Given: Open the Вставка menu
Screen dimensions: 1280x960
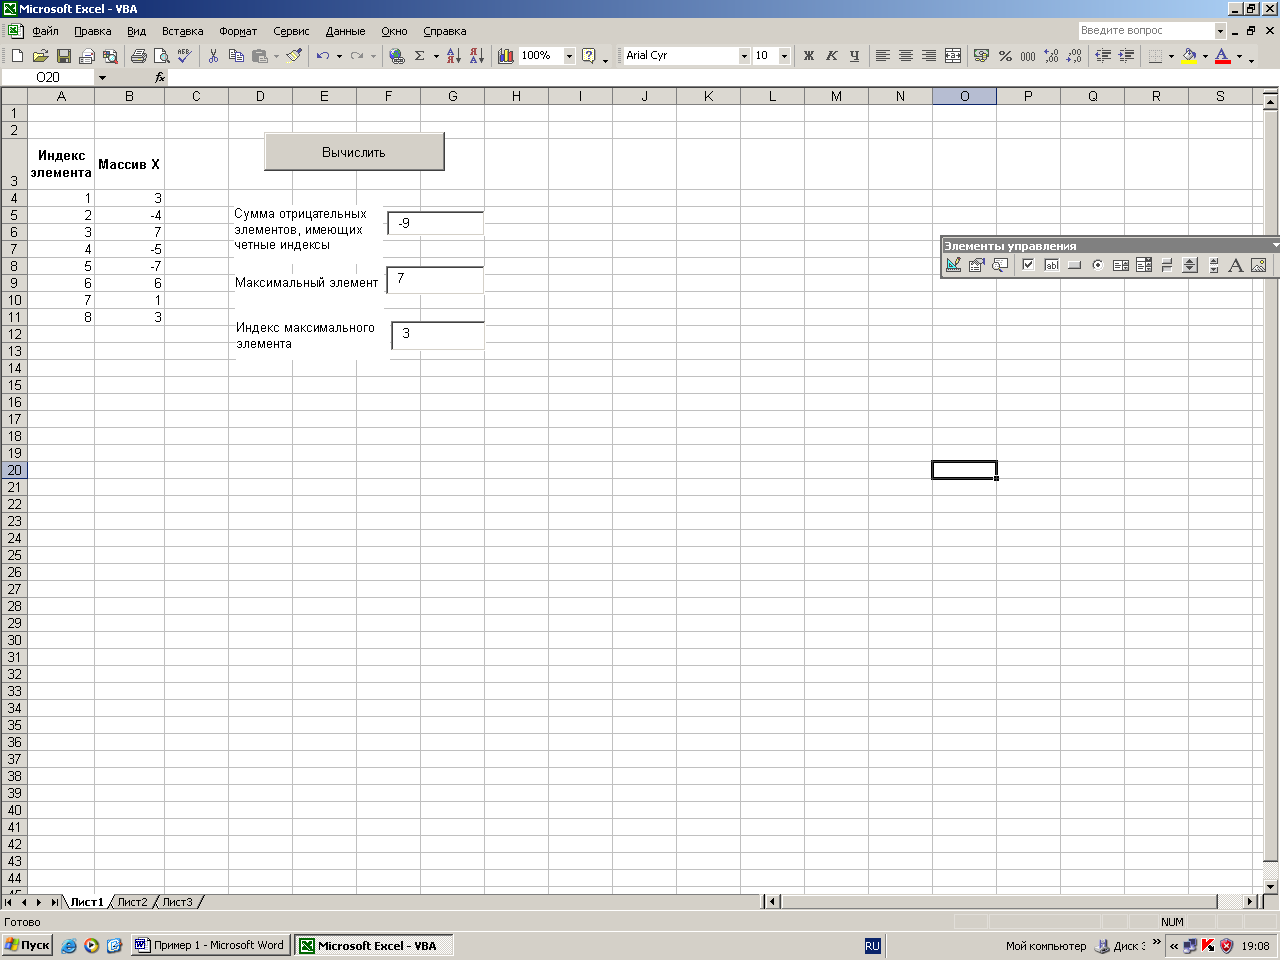Looking at the screenshot, I should click(x=182, y=31).
